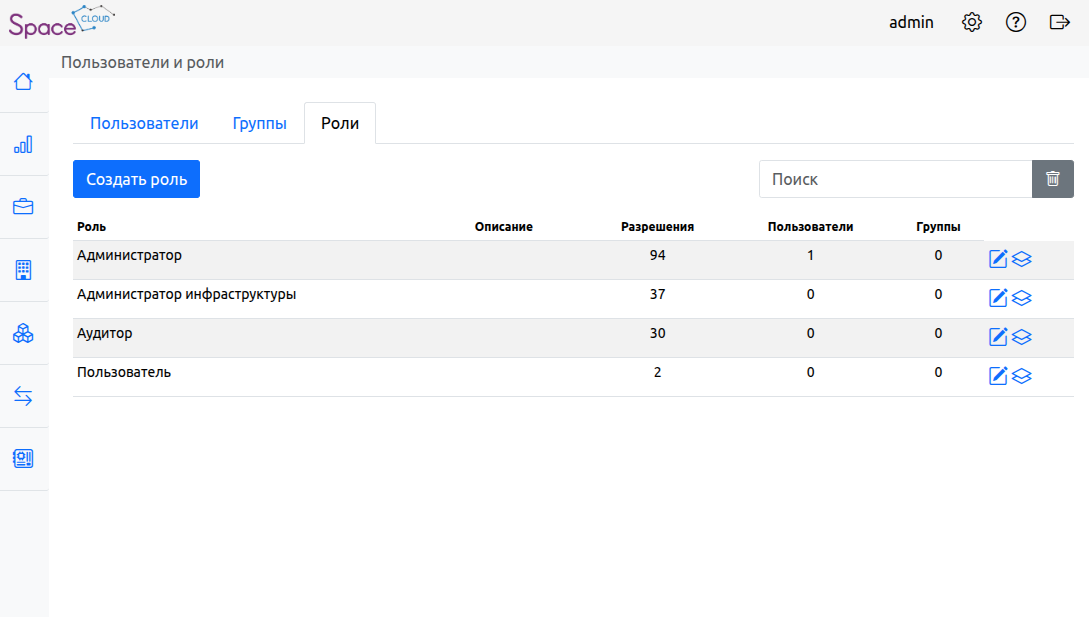Open settings gear icon in header

tap(971, 22)
